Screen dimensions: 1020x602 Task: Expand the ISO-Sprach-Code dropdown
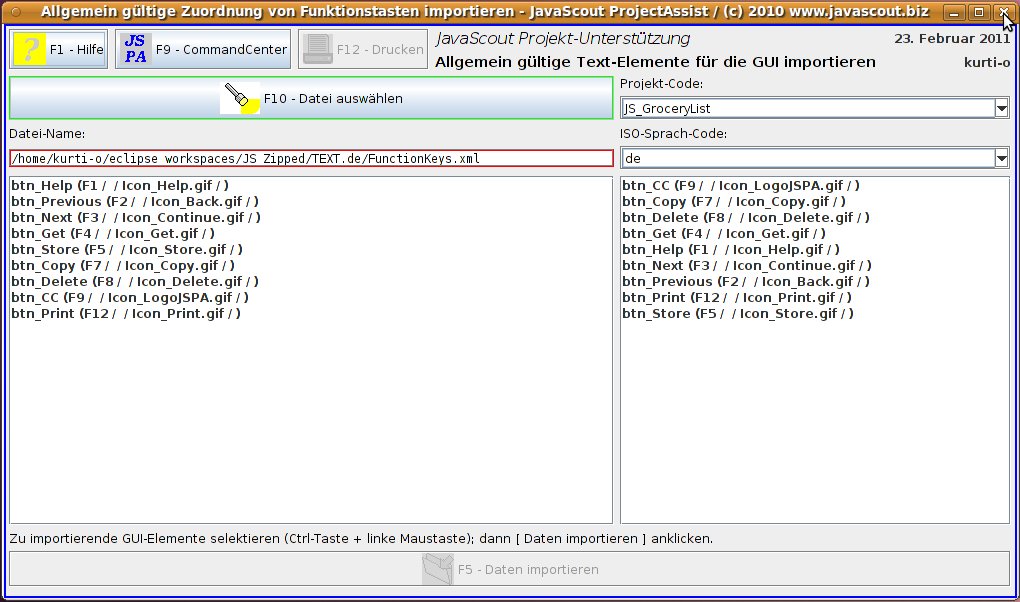(x=1001, y=158)
